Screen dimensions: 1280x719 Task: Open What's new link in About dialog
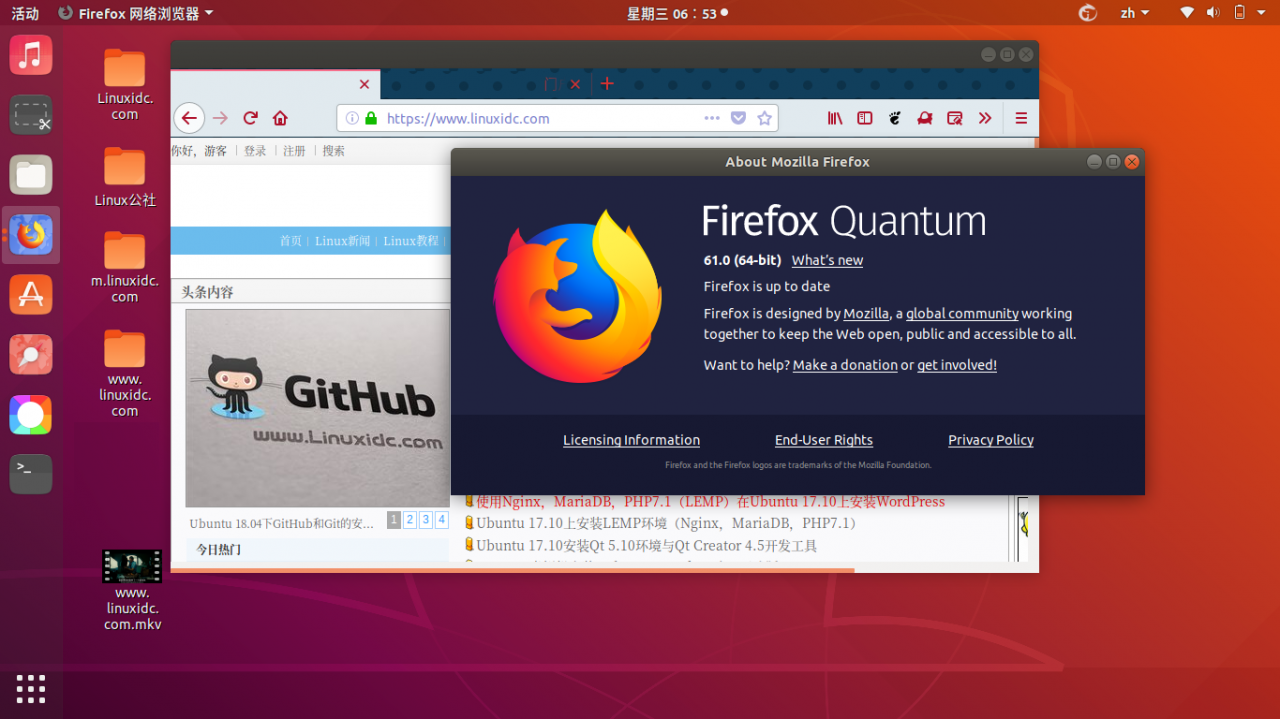coord(827,260)
